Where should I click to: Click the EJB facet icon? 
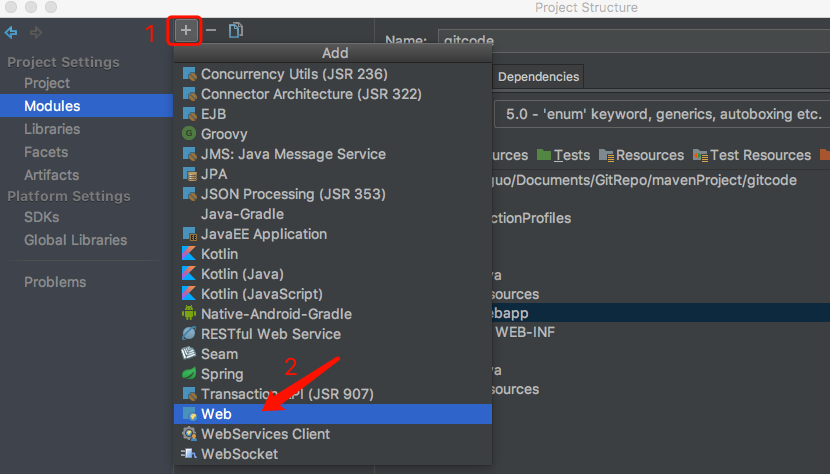[189, 114]
